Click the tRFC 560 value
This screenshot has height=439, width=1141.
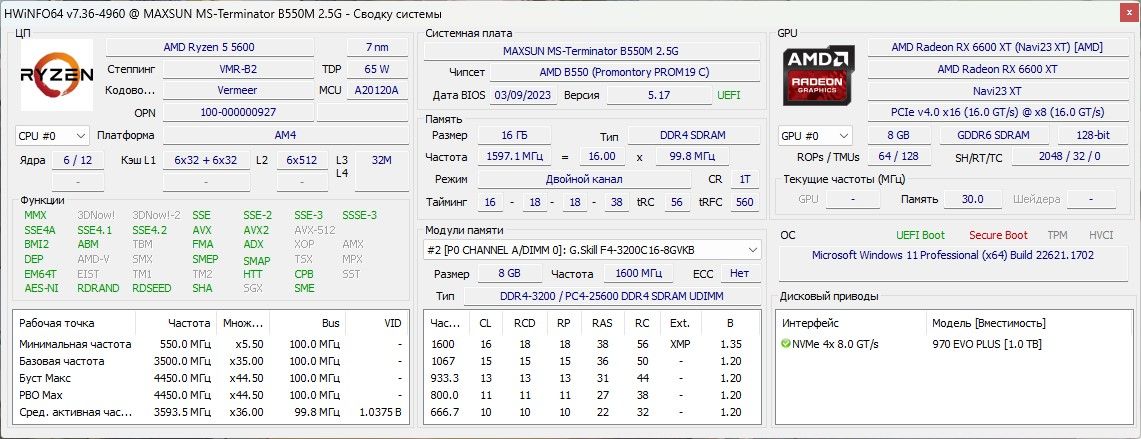[744, 202]
